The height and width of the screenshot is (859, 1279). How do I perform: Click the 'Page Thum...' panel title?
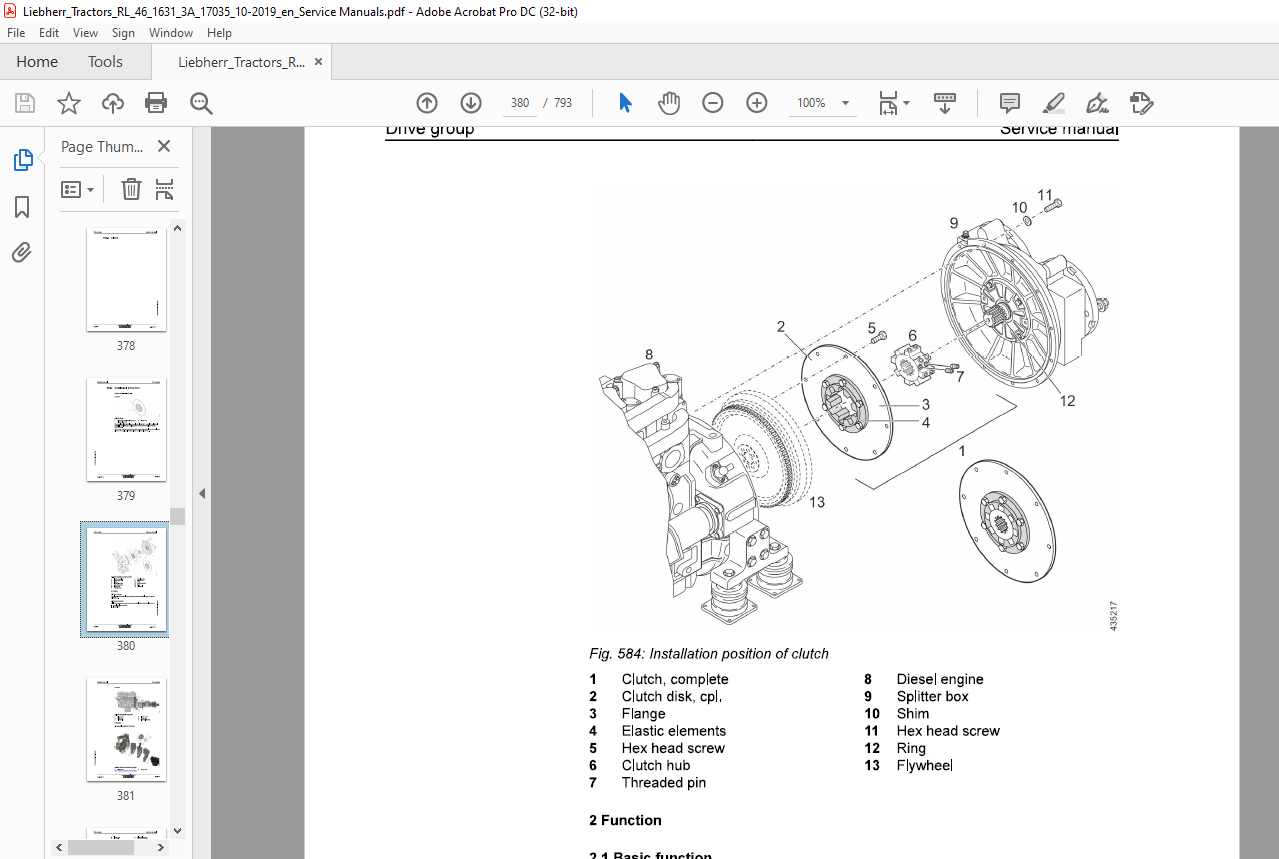click(102, 146)
